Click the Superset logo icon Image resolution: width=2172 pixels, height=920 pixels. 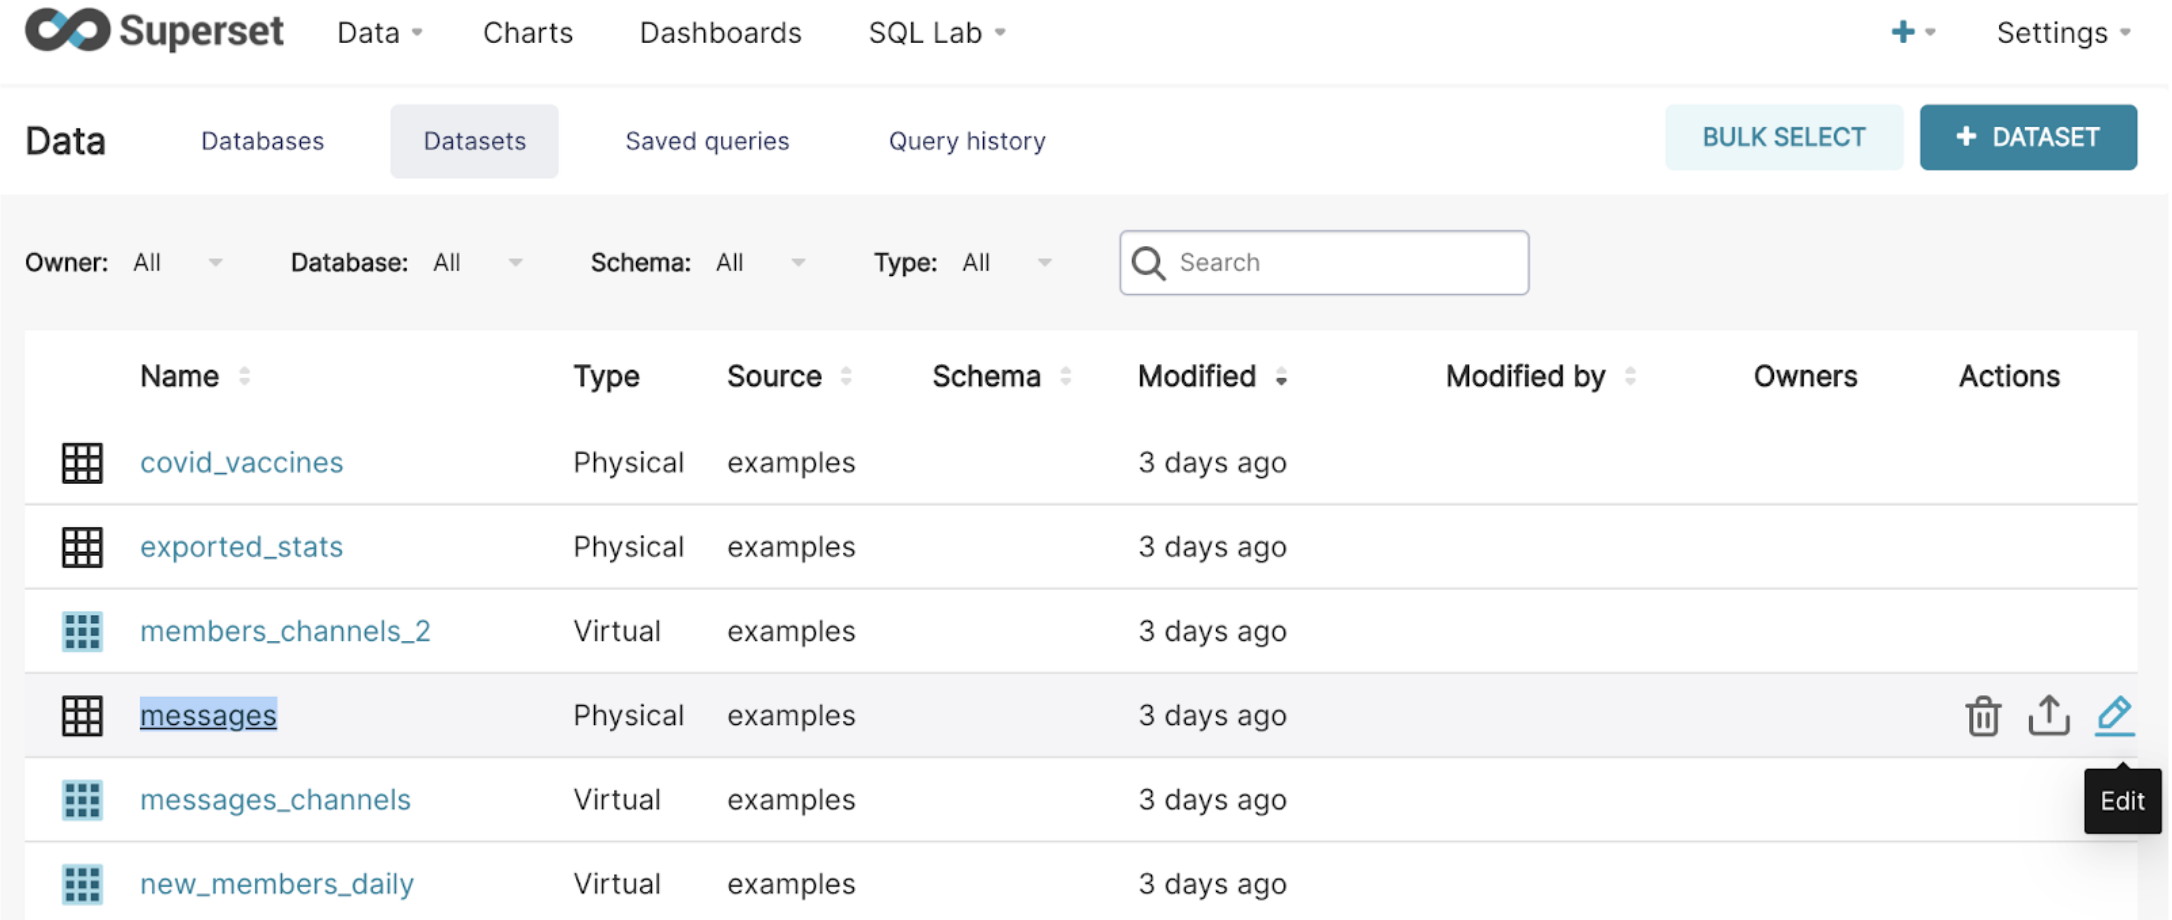67,31
